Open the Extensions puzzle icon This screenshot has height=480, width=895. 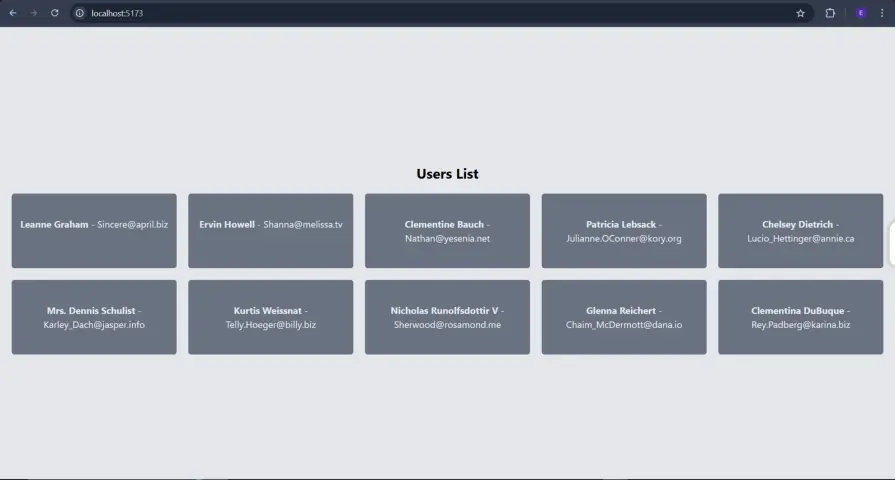[830, 13]
